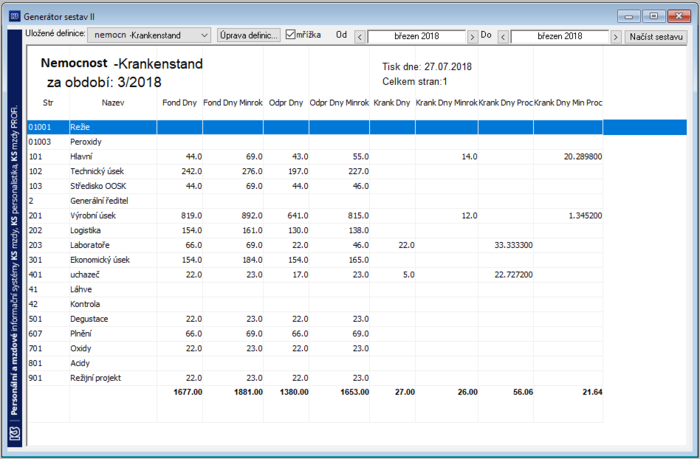The width and height of the screenshot is (700, 459).
Task: Click the Generátor sestav II title bar icon
Action: [14, 17]
